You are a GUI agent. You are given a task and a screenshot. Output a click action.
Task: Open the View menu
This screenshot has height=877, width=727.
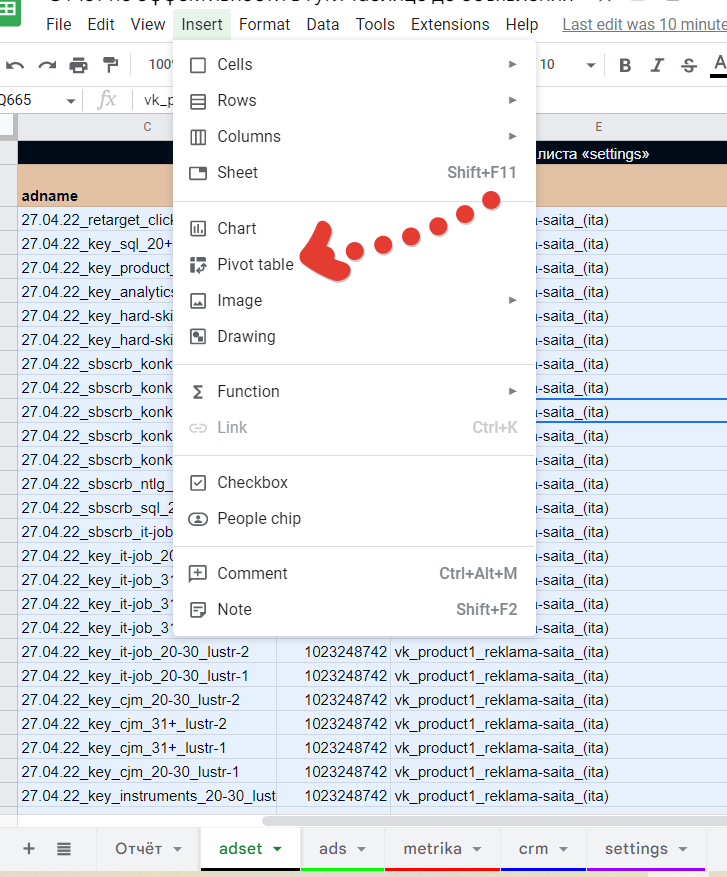(x=148, y=25)
